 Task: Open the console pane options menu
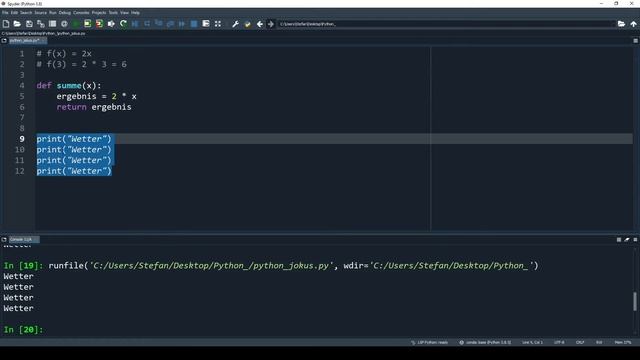pos(636,240)
